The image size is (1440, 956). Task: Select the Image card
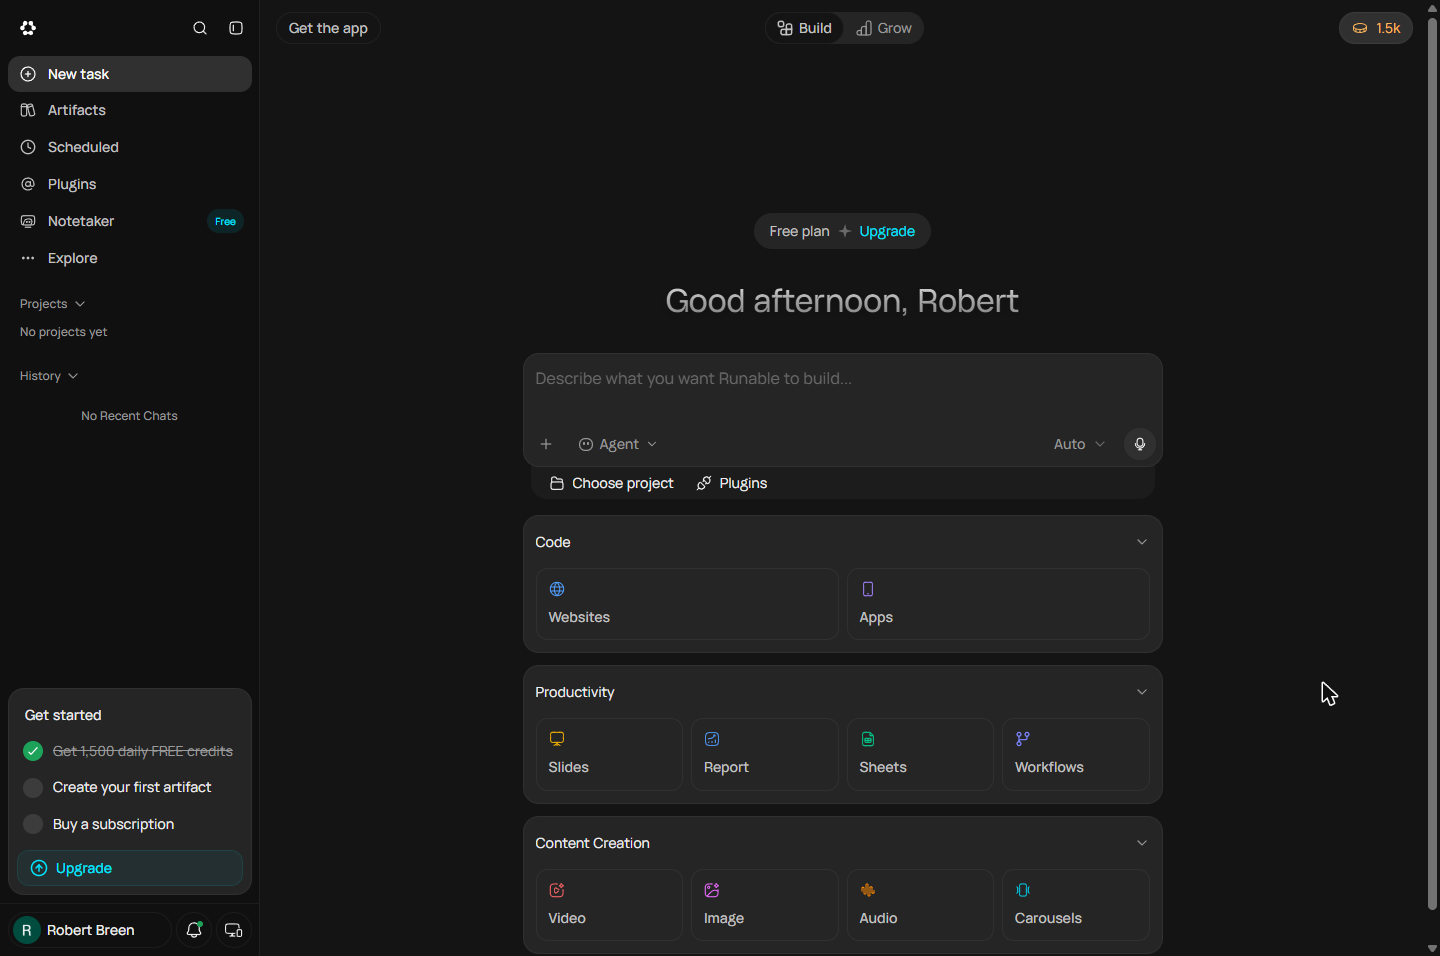click(x=765, y=905)
